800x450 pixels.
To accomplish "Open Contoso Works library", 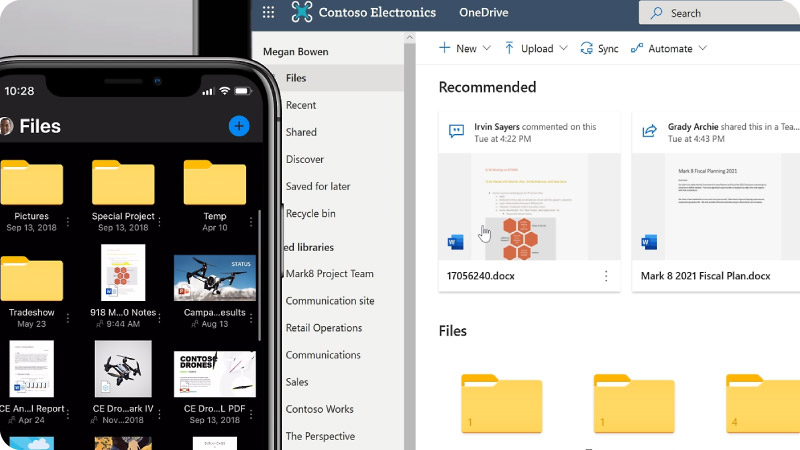I will pyautogui.click(x=319, y=409).
